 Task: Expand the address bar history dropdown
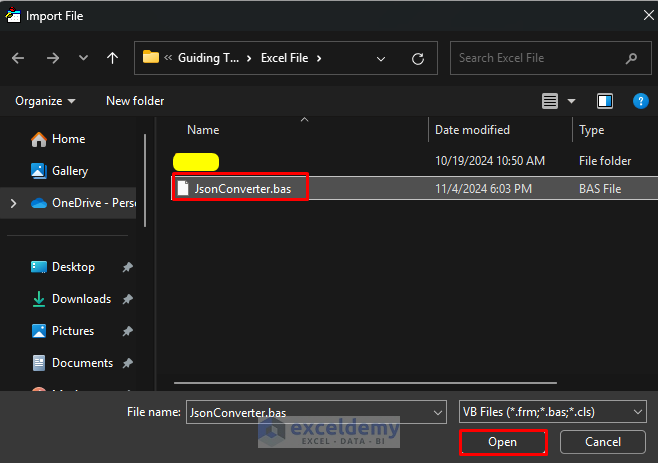pyautogui.click(x=381, y=59)
